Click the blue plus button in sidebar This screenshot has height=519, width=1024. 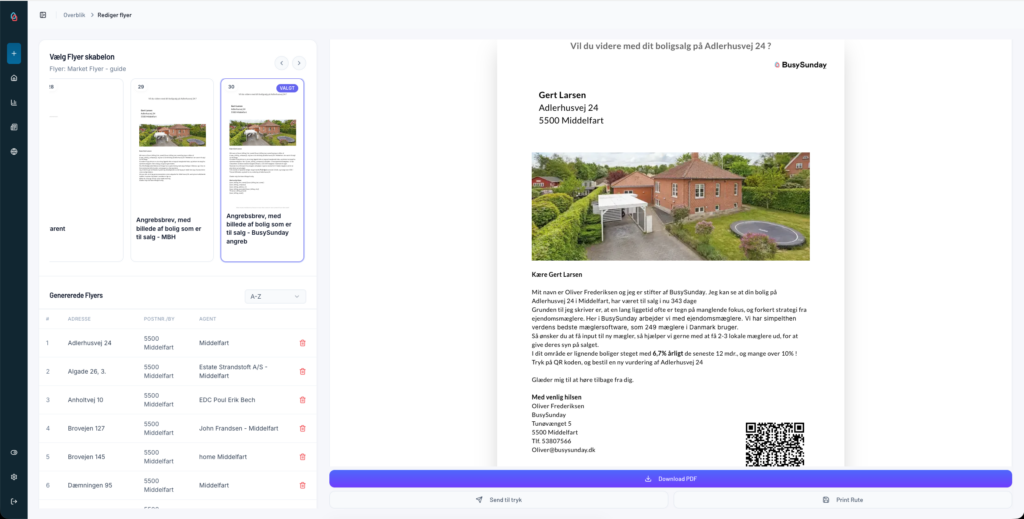(x=14, y=53)
